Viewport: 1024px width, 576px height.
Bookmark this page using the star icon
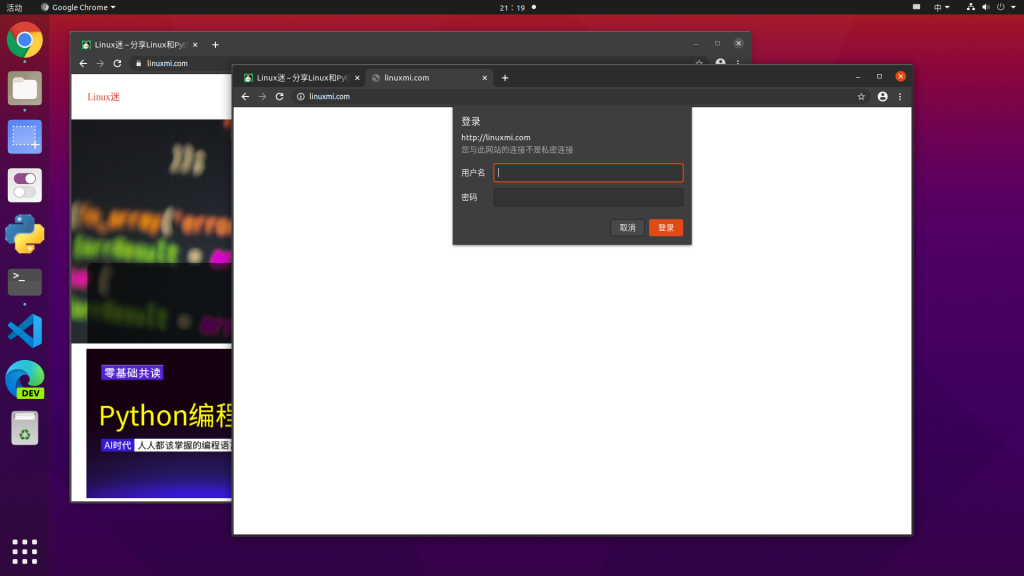[861, 97]
